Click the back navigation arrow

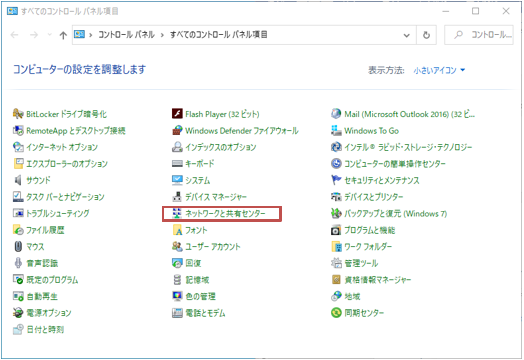point(14,35)
